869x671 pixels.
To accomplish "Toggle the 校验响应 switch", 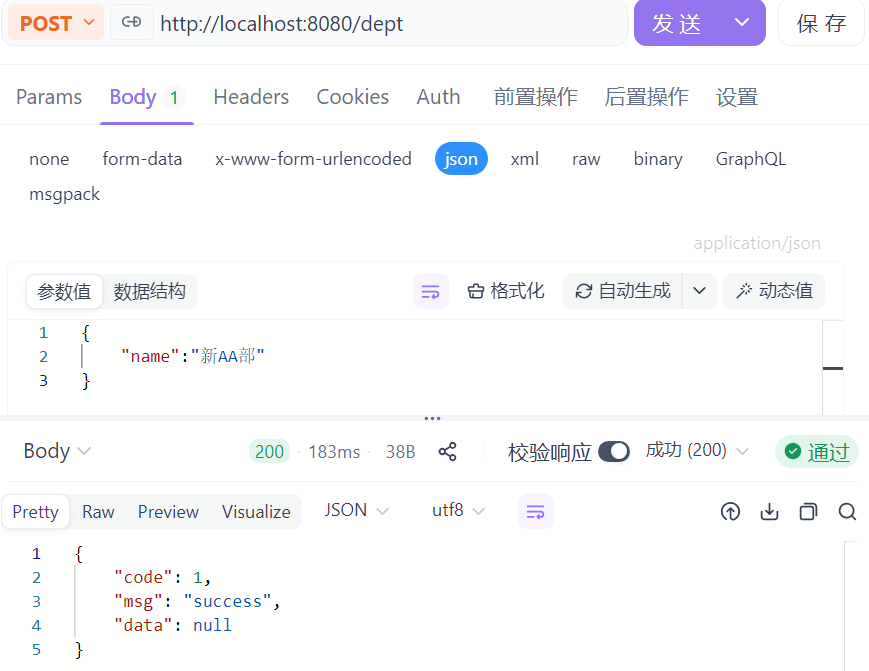I will (x=614, y=452).
